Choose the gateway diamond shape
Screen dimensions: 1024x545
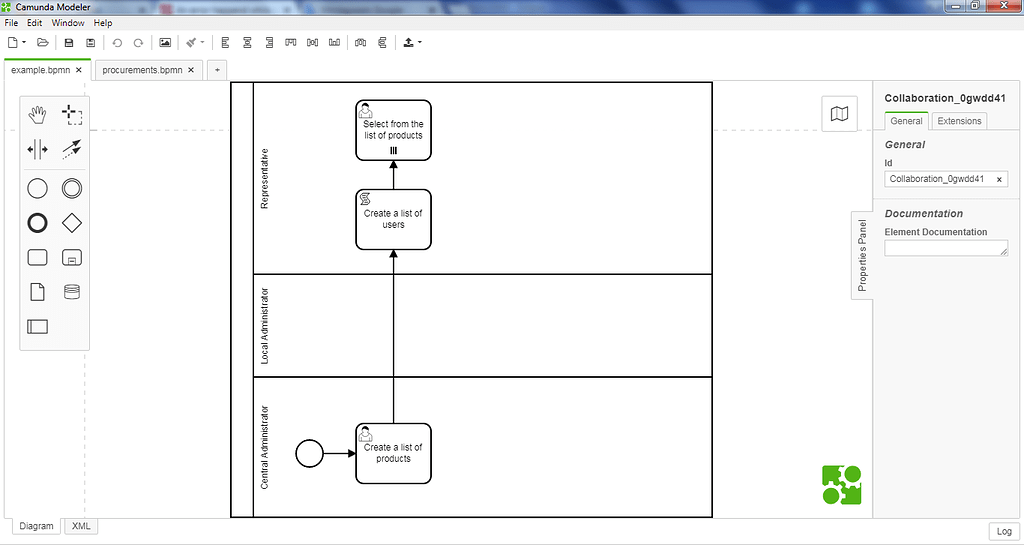point(71,222)
